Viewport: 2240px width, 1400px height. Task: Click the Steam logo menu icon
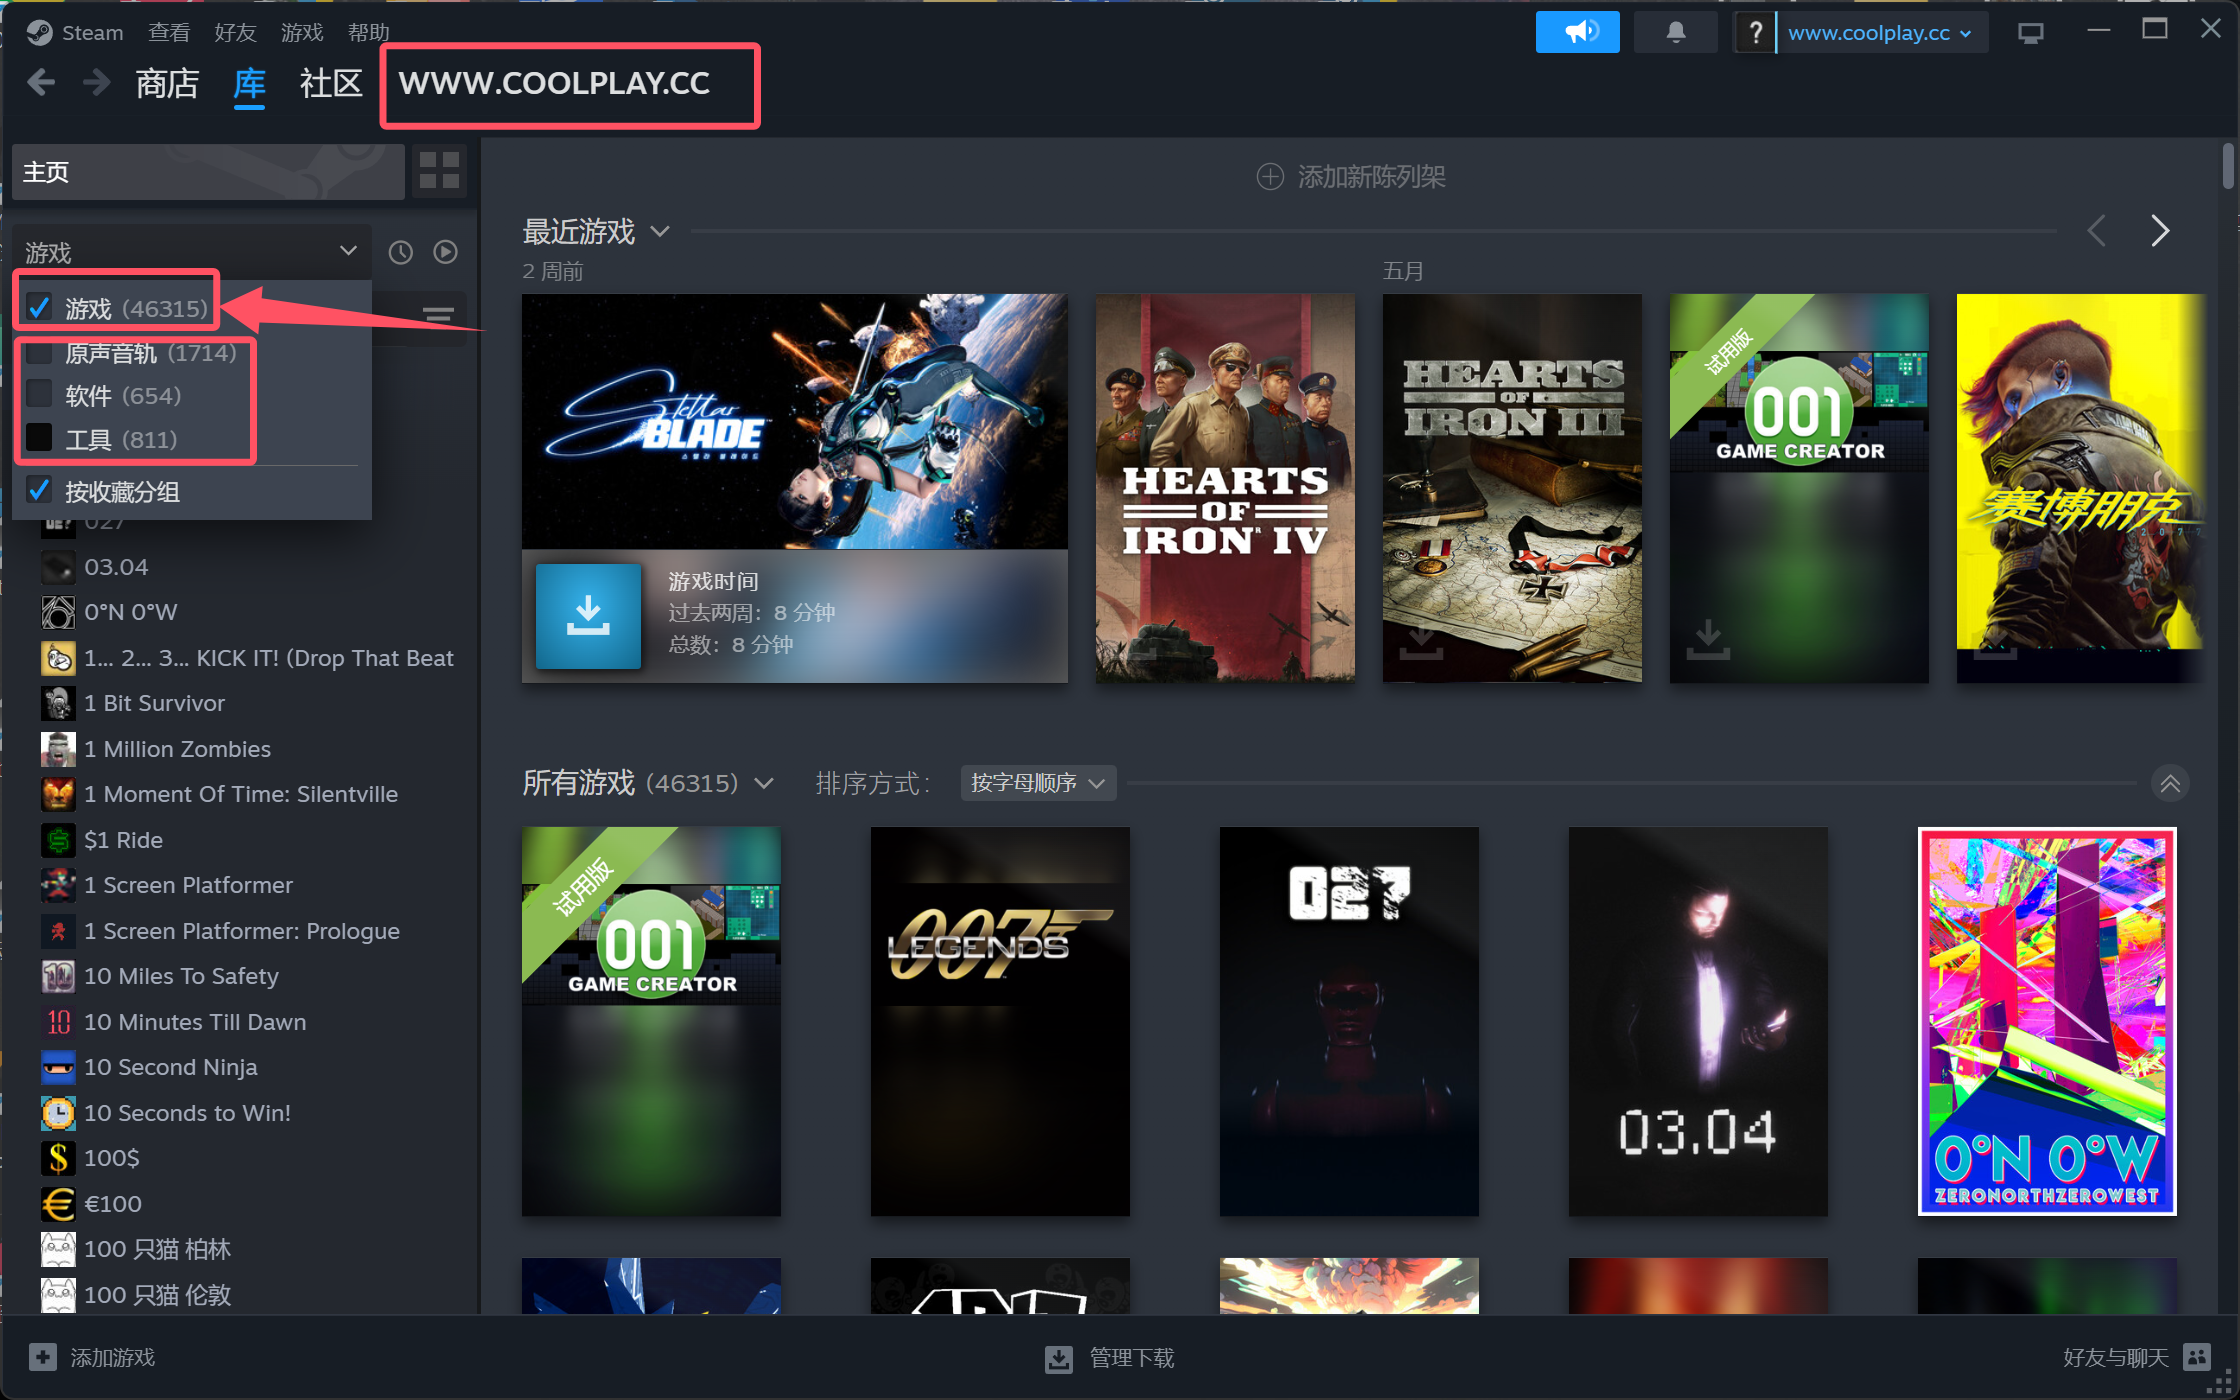[39, 32]
